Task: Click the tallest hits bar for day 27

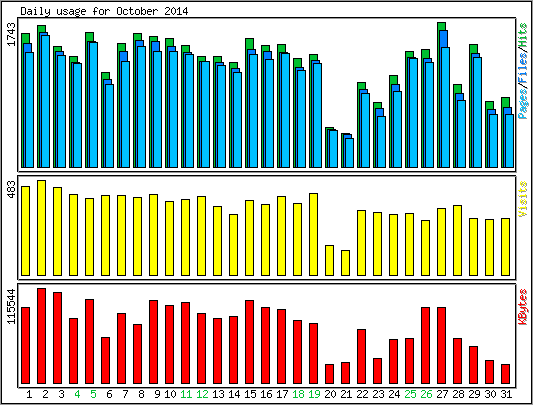Action: pyautogui.click(x=442, y=95)
